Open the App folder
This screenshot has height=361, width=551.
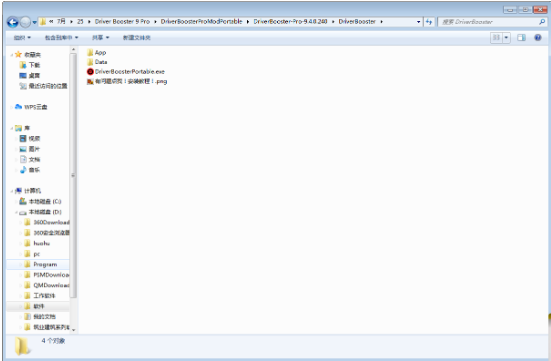coord(96,52)
